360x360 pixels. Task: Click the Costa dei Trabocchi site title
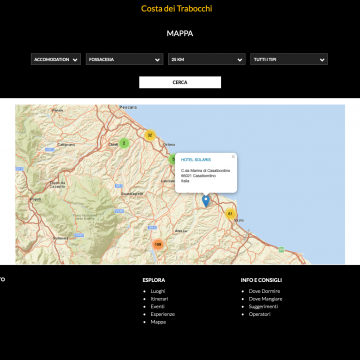click(x=177, y=9)
